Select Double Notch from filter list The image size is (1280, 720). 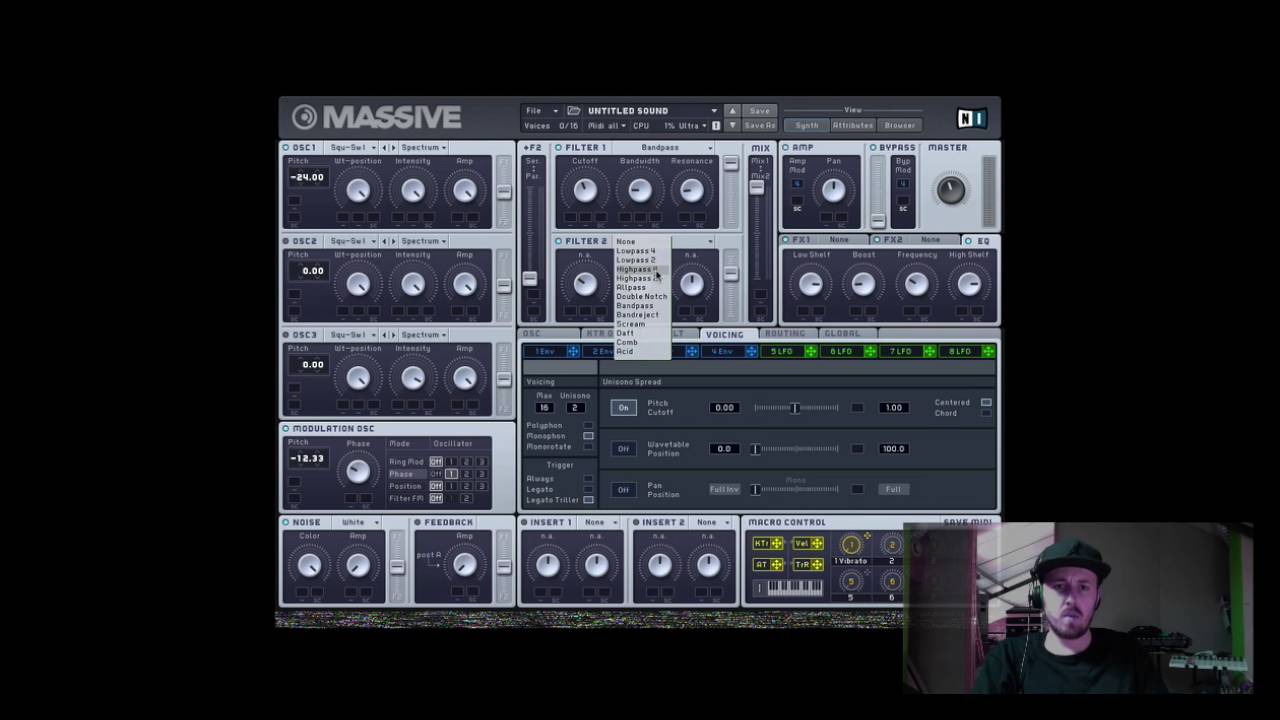coord(641,297)
